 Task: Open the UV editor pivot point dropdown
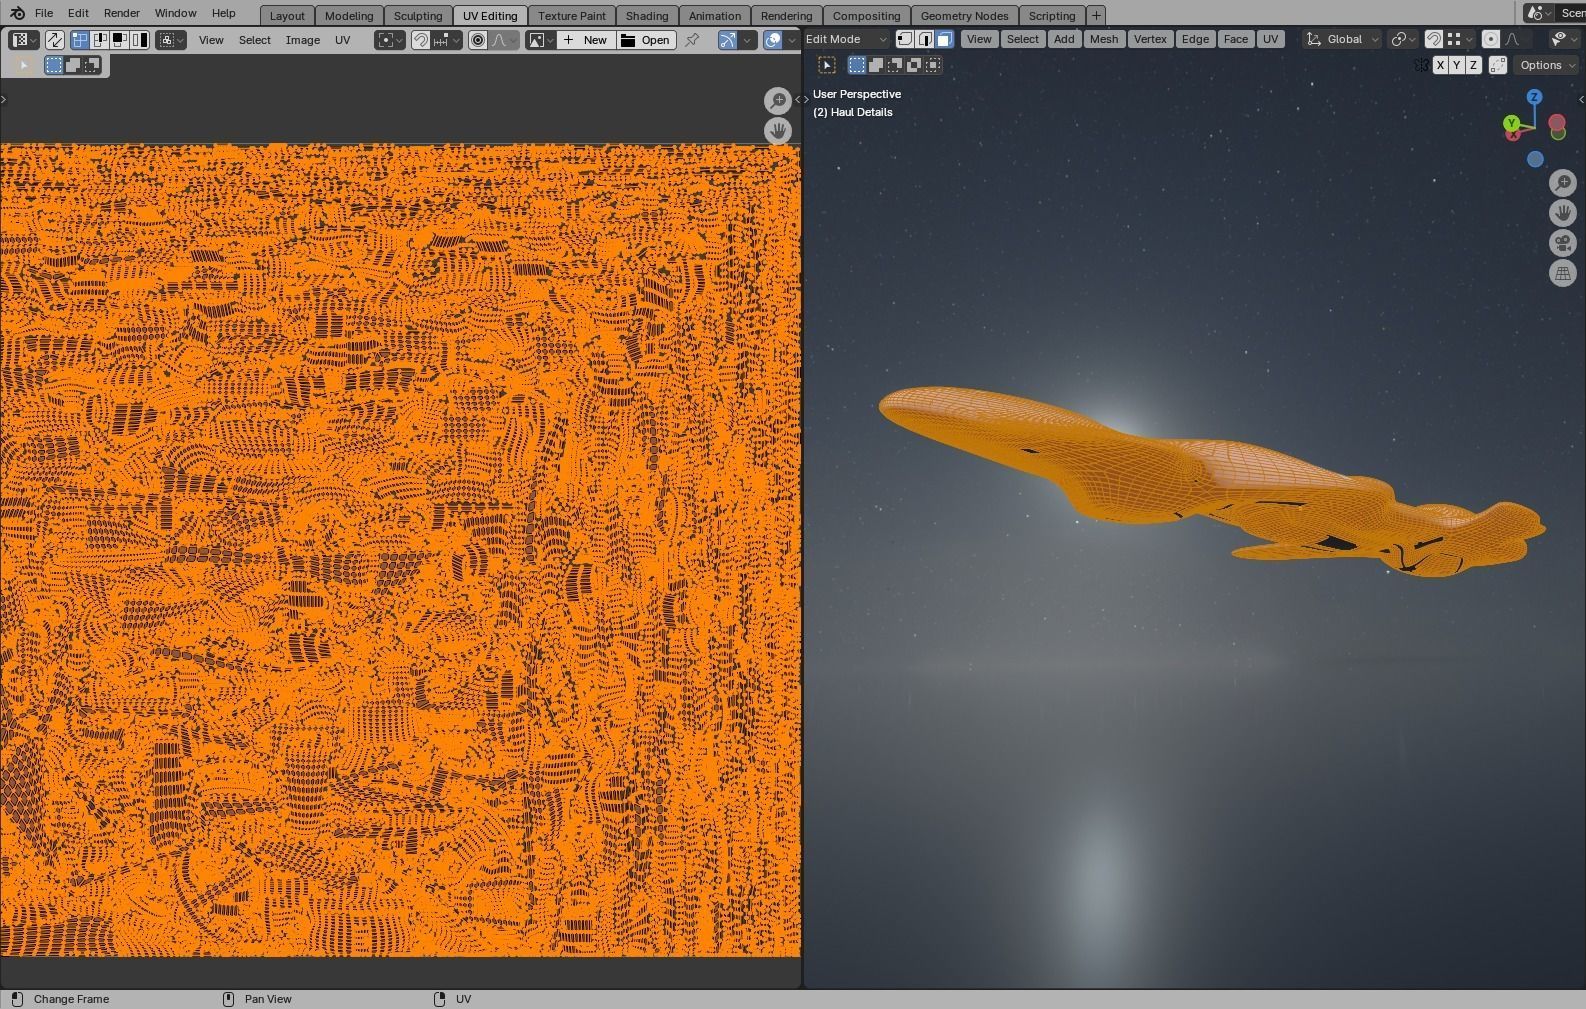tap(390, 40)
